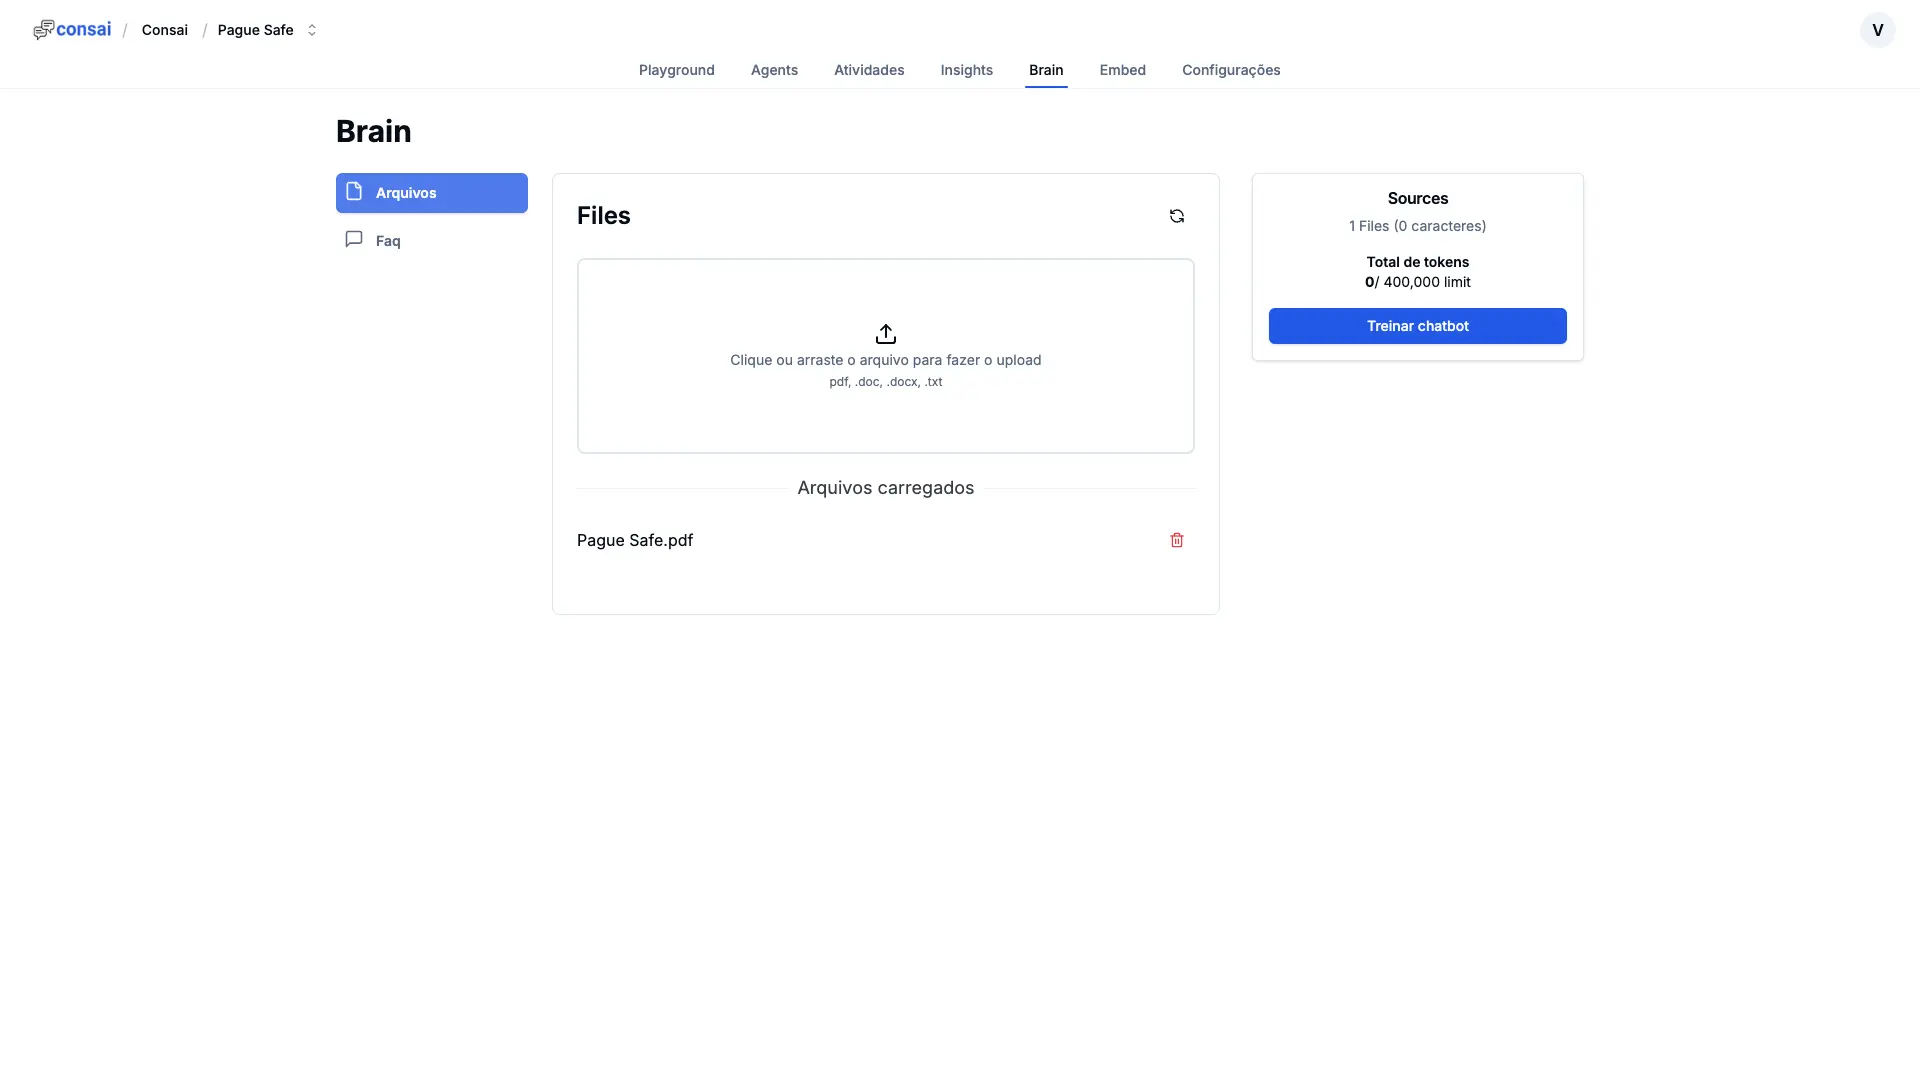Screen dimensions: 1920x1080
Task: Open the Configurações tab
Action: (x=1231, y=70)
